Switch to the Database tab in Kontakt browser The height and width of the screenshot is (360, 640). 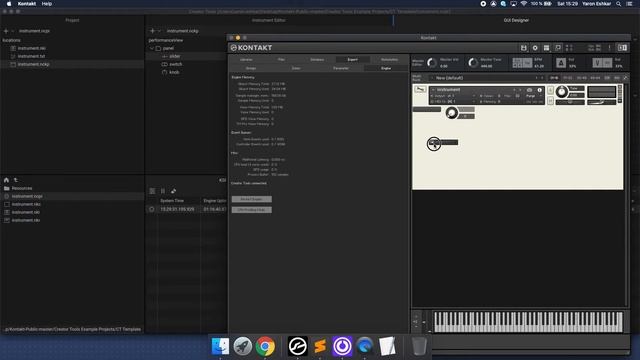click(x=317, y=60)
